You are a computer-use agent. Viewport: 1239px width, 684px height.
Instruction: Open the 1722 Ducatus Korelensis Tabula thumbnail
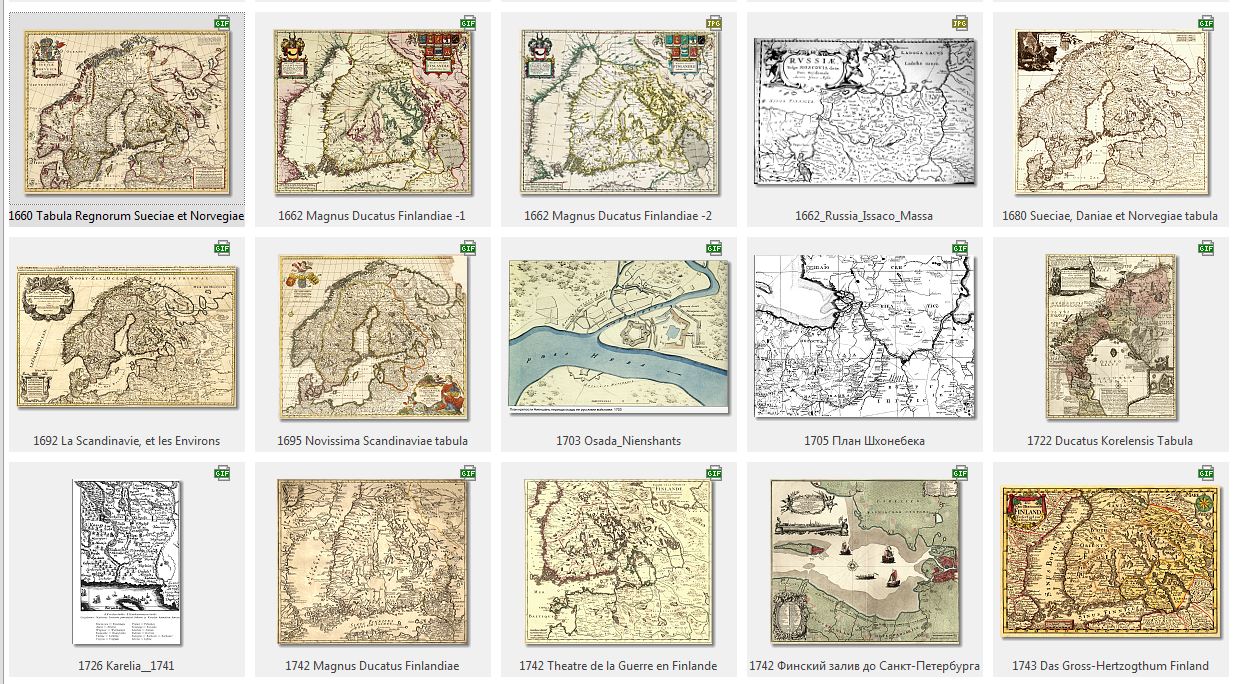[x=1109, y=336]
